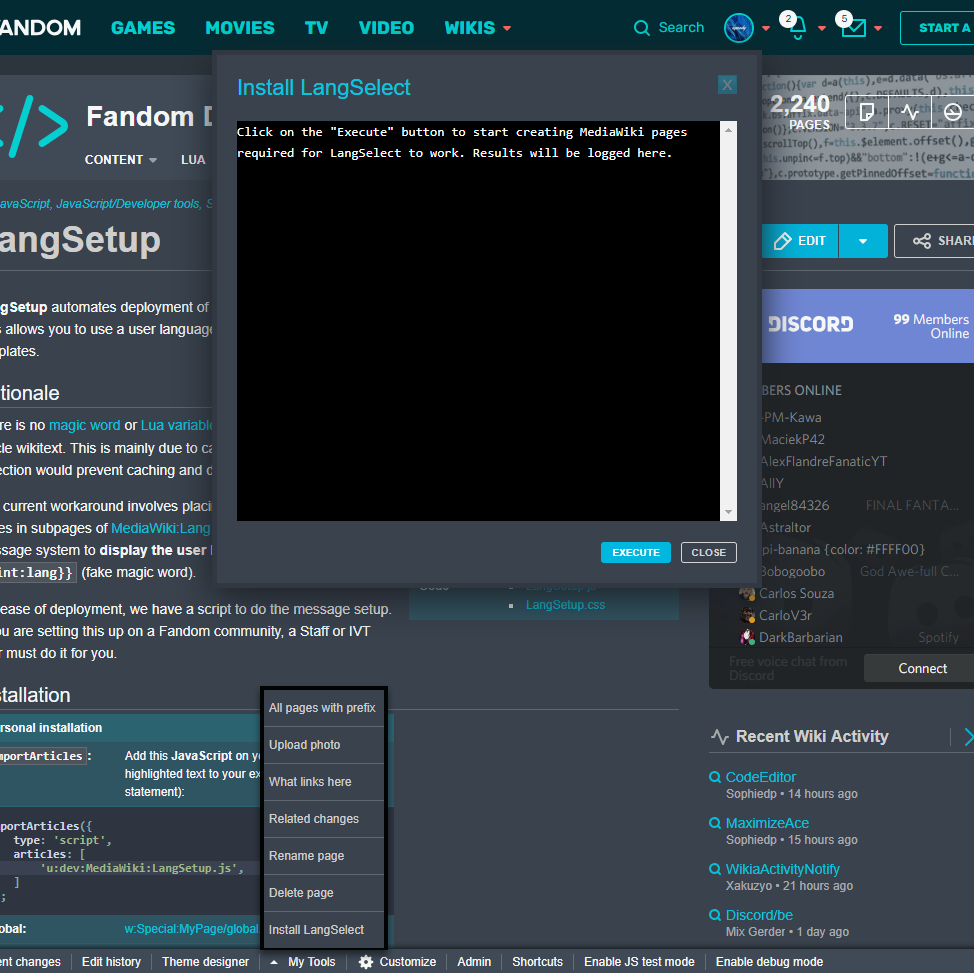974x973 pixels.
Task: Click DarkBarbarian avatar in Discord list
Action: click(747, 637)
